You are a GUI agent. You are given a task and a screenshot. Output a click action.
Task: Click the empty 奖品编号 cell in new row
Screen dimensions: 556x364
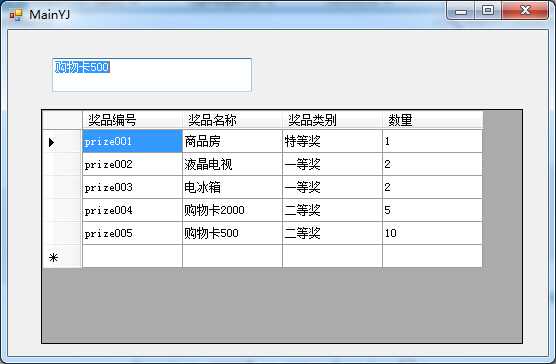(132, 256)
